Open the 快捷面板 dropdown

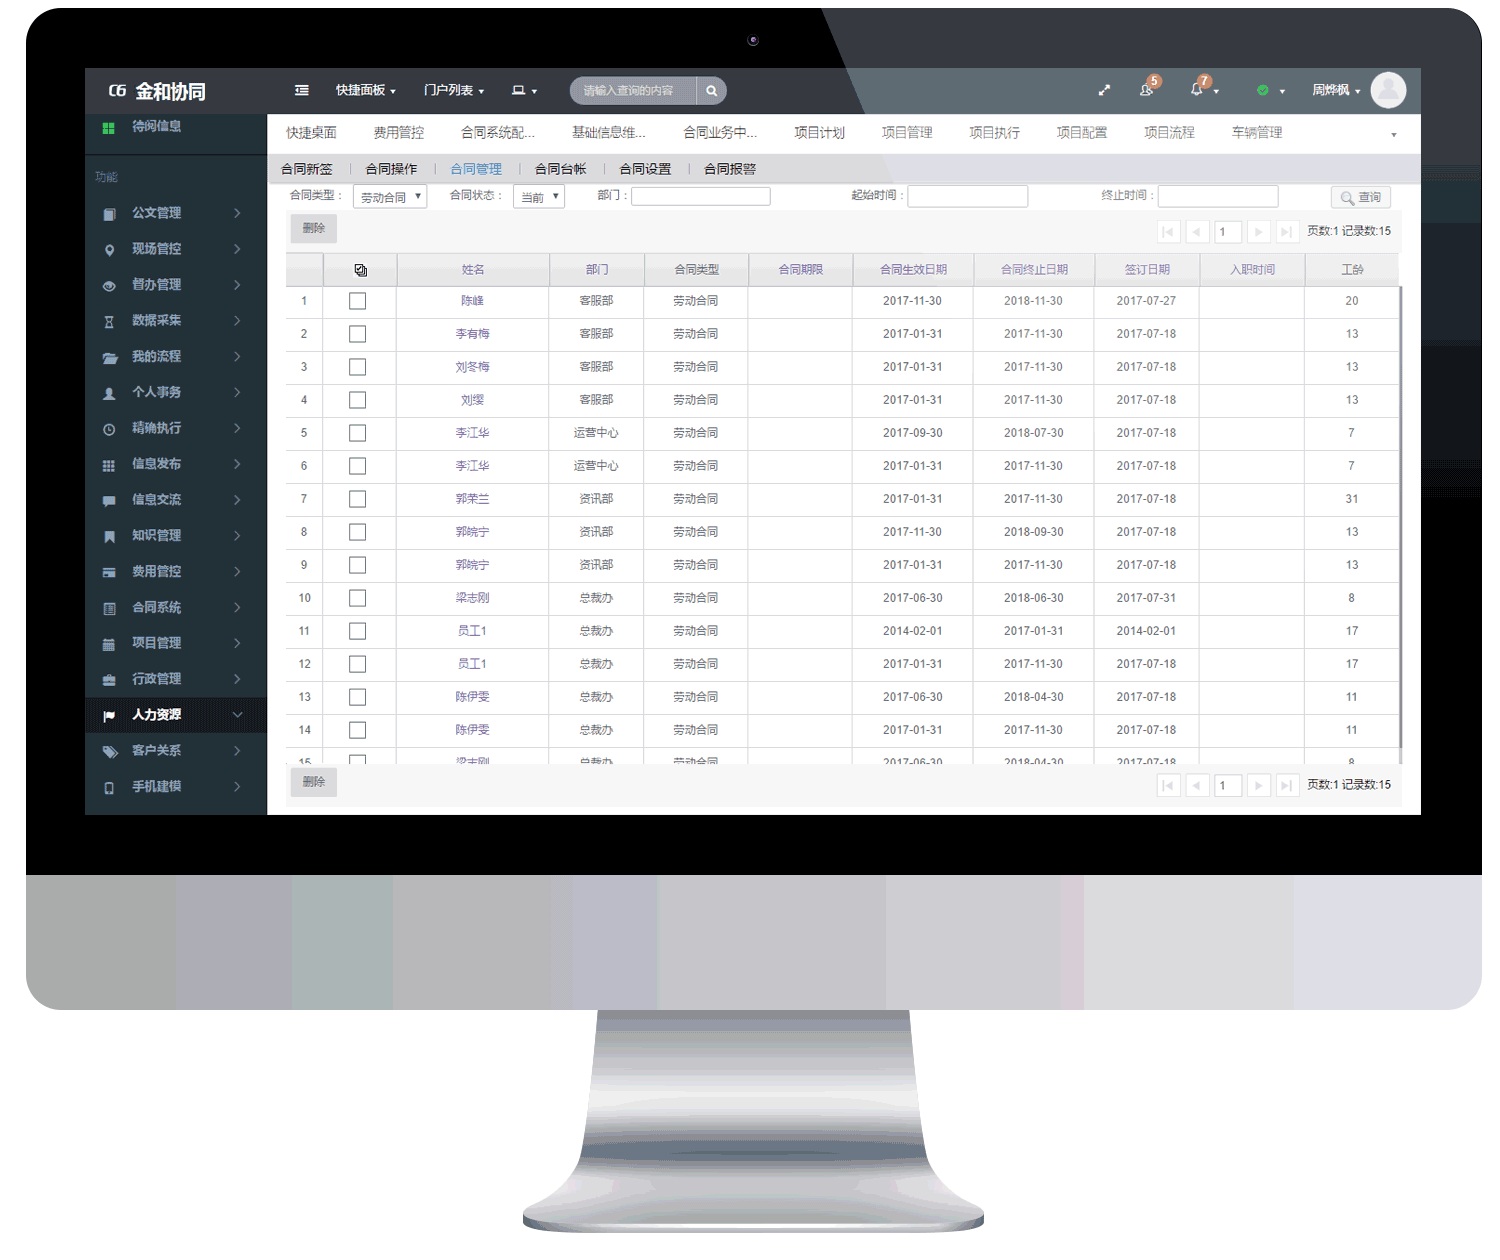pos(366,90)
